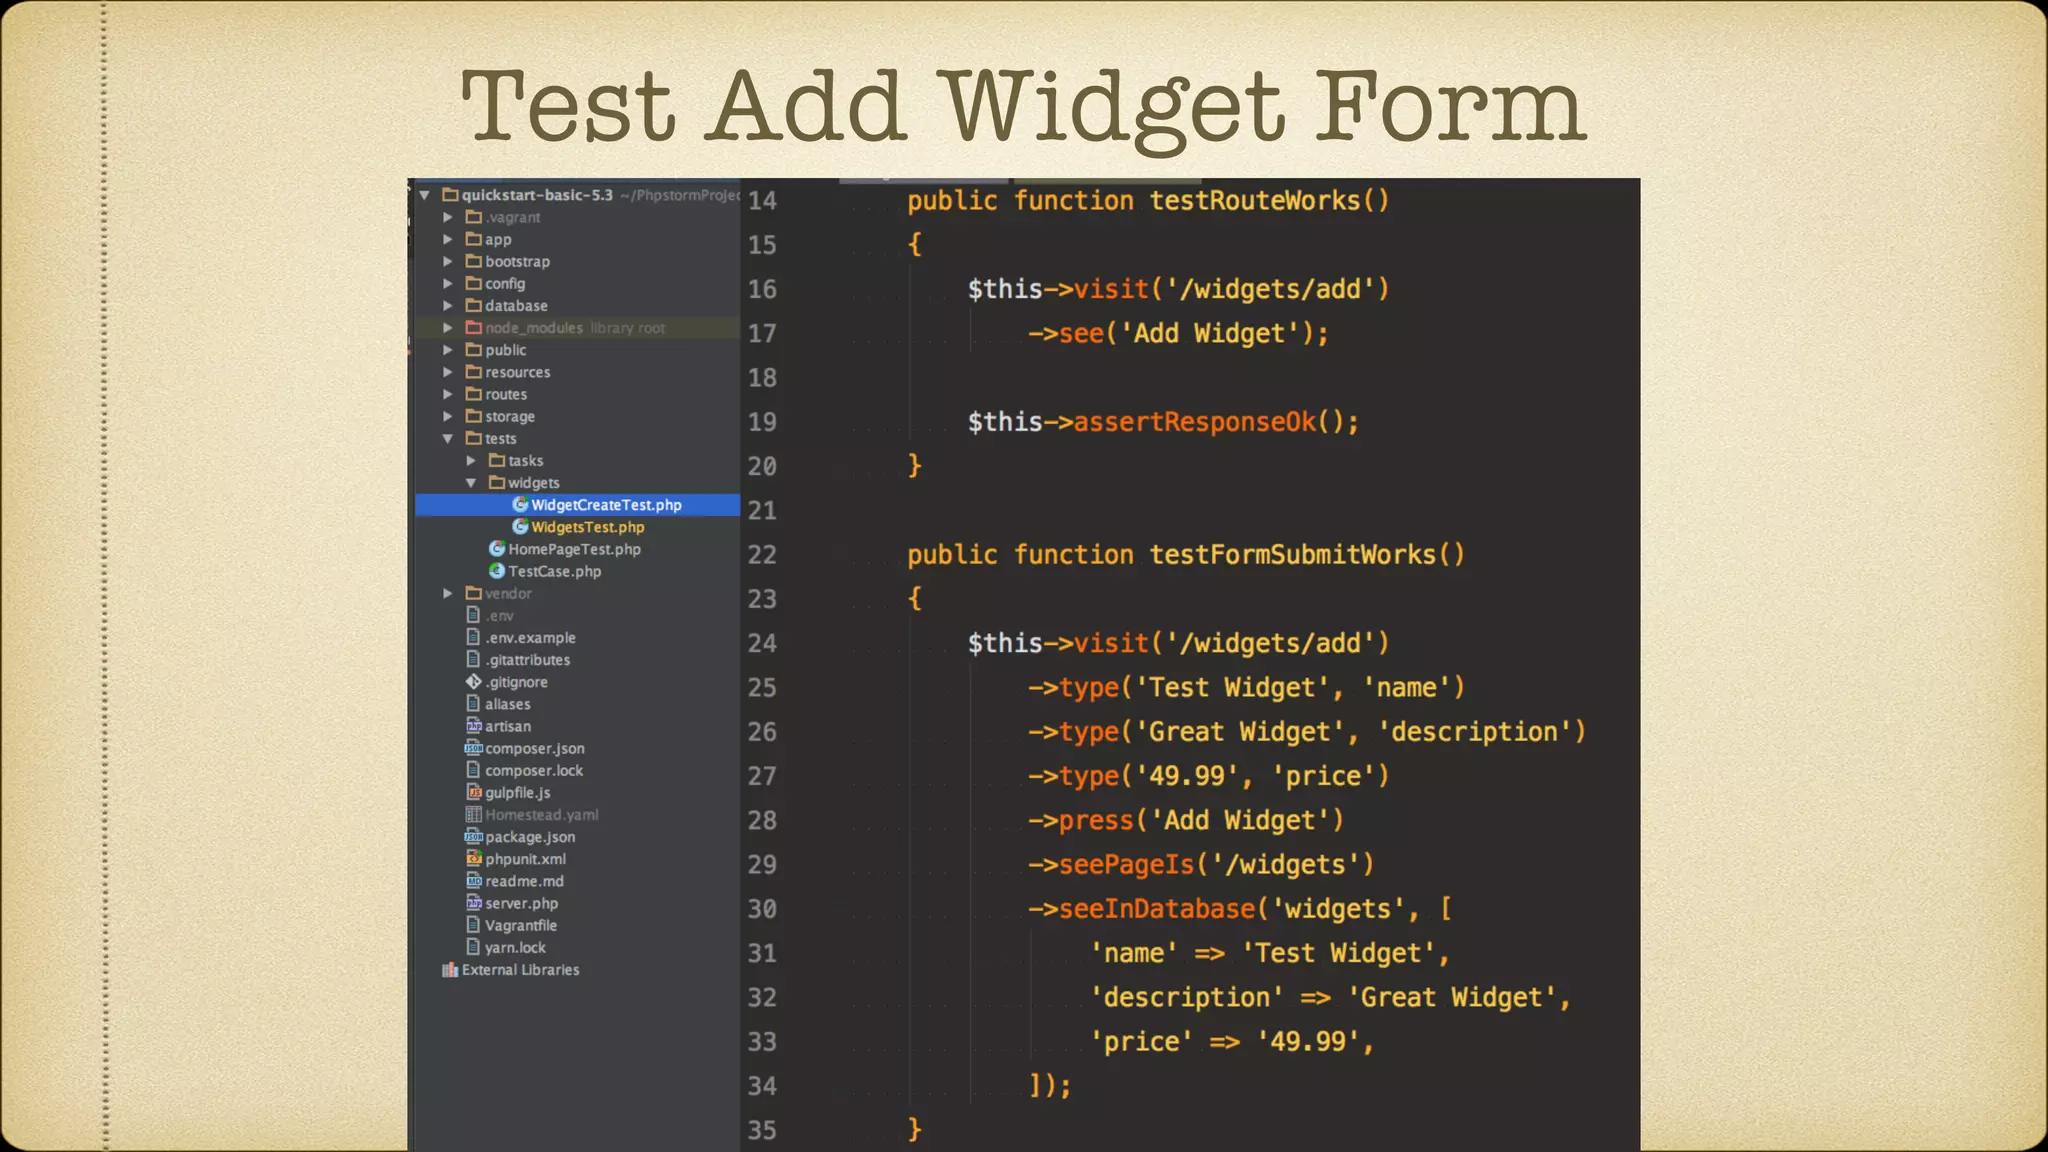Image resolution: width=2048 pixels, height=1152 pixels.
Task: Expand the config folder arrow
Action: (448, 283)
